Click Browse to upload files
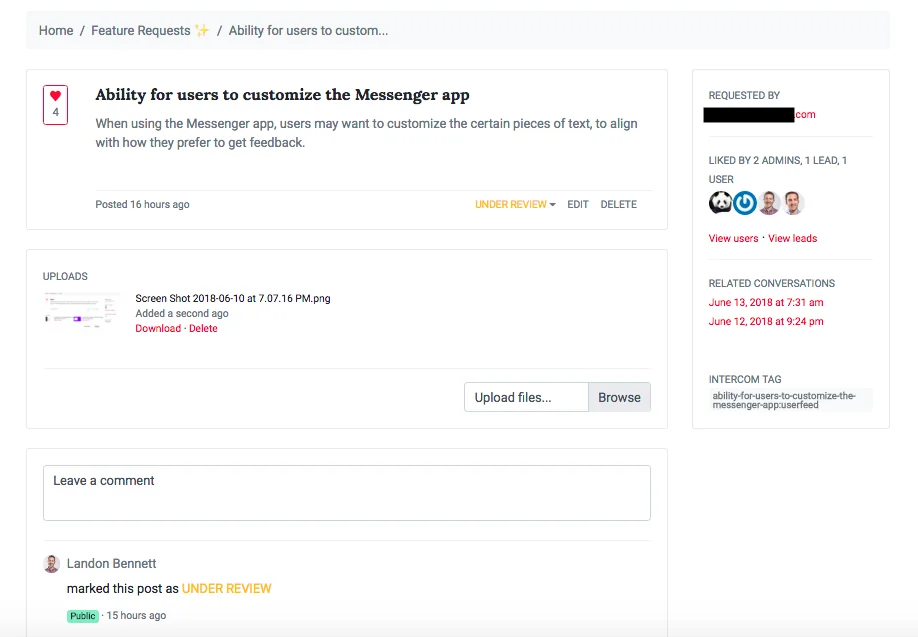This screenshot has height=637, width=918. click(x=619, y=397)
